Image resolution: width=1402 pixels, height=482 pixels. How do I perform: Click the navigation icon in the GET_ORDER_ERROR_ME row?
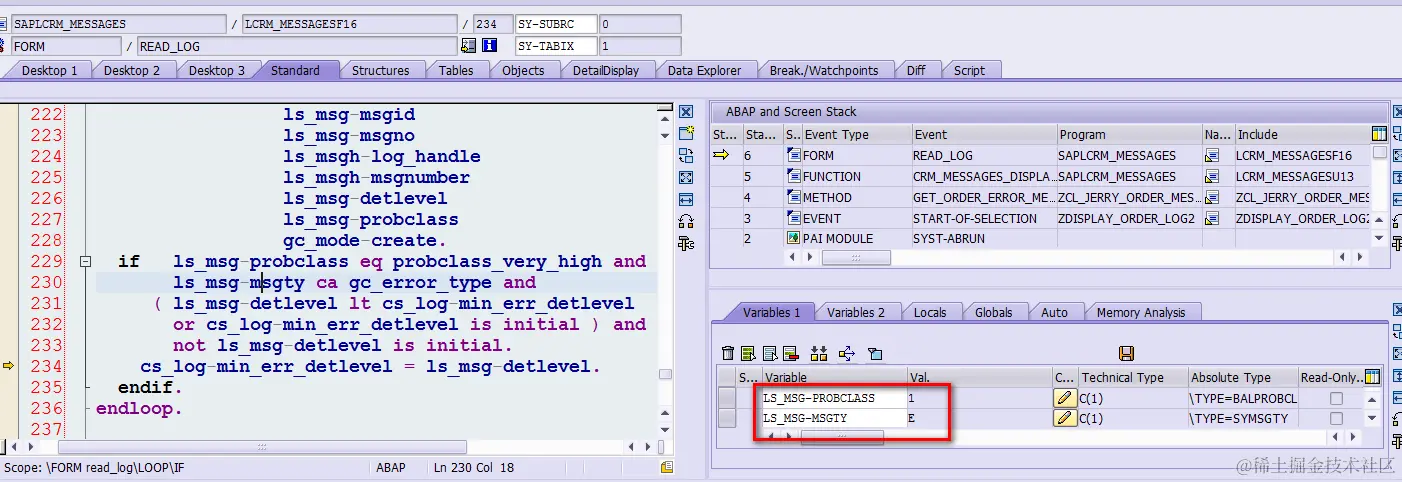click(1212, 197)
